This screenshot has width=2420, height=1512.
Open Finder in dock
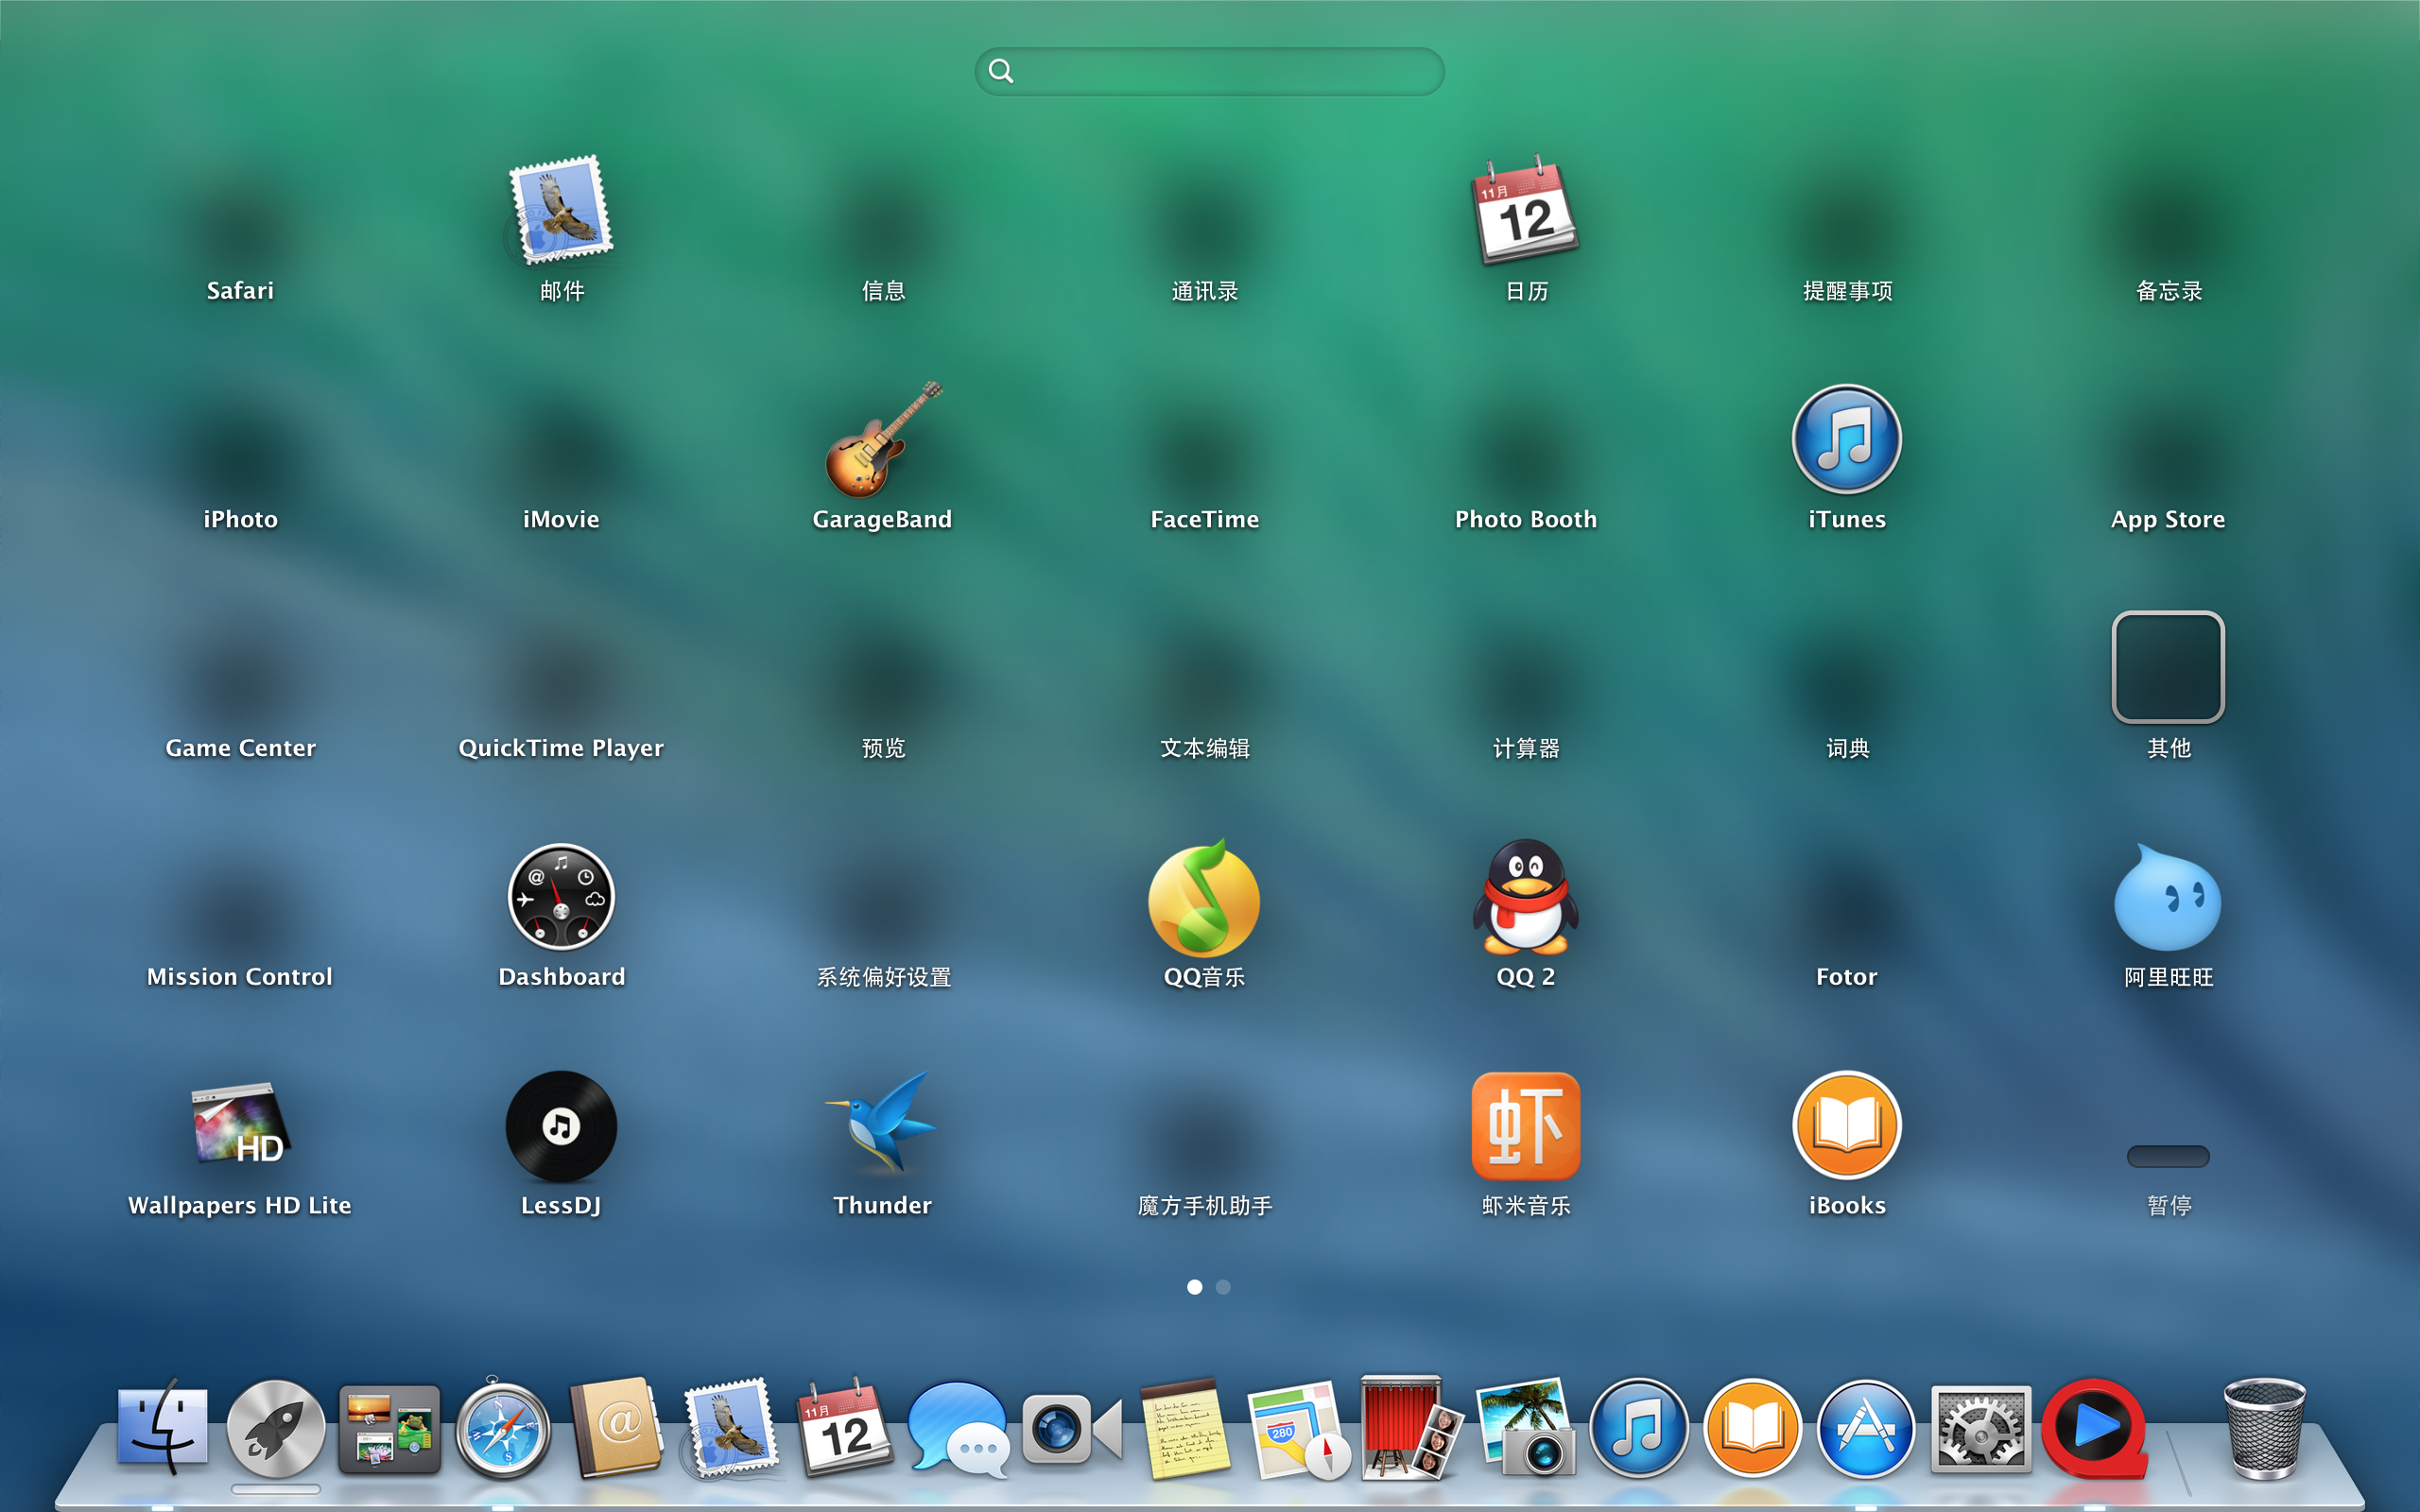[x=165, y=1429]
